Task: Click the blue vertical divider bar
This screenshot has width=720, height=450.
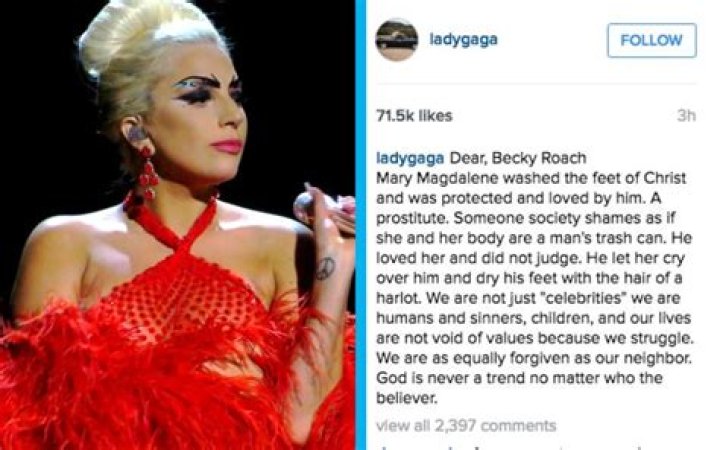Action: click(x=361, y=225)
